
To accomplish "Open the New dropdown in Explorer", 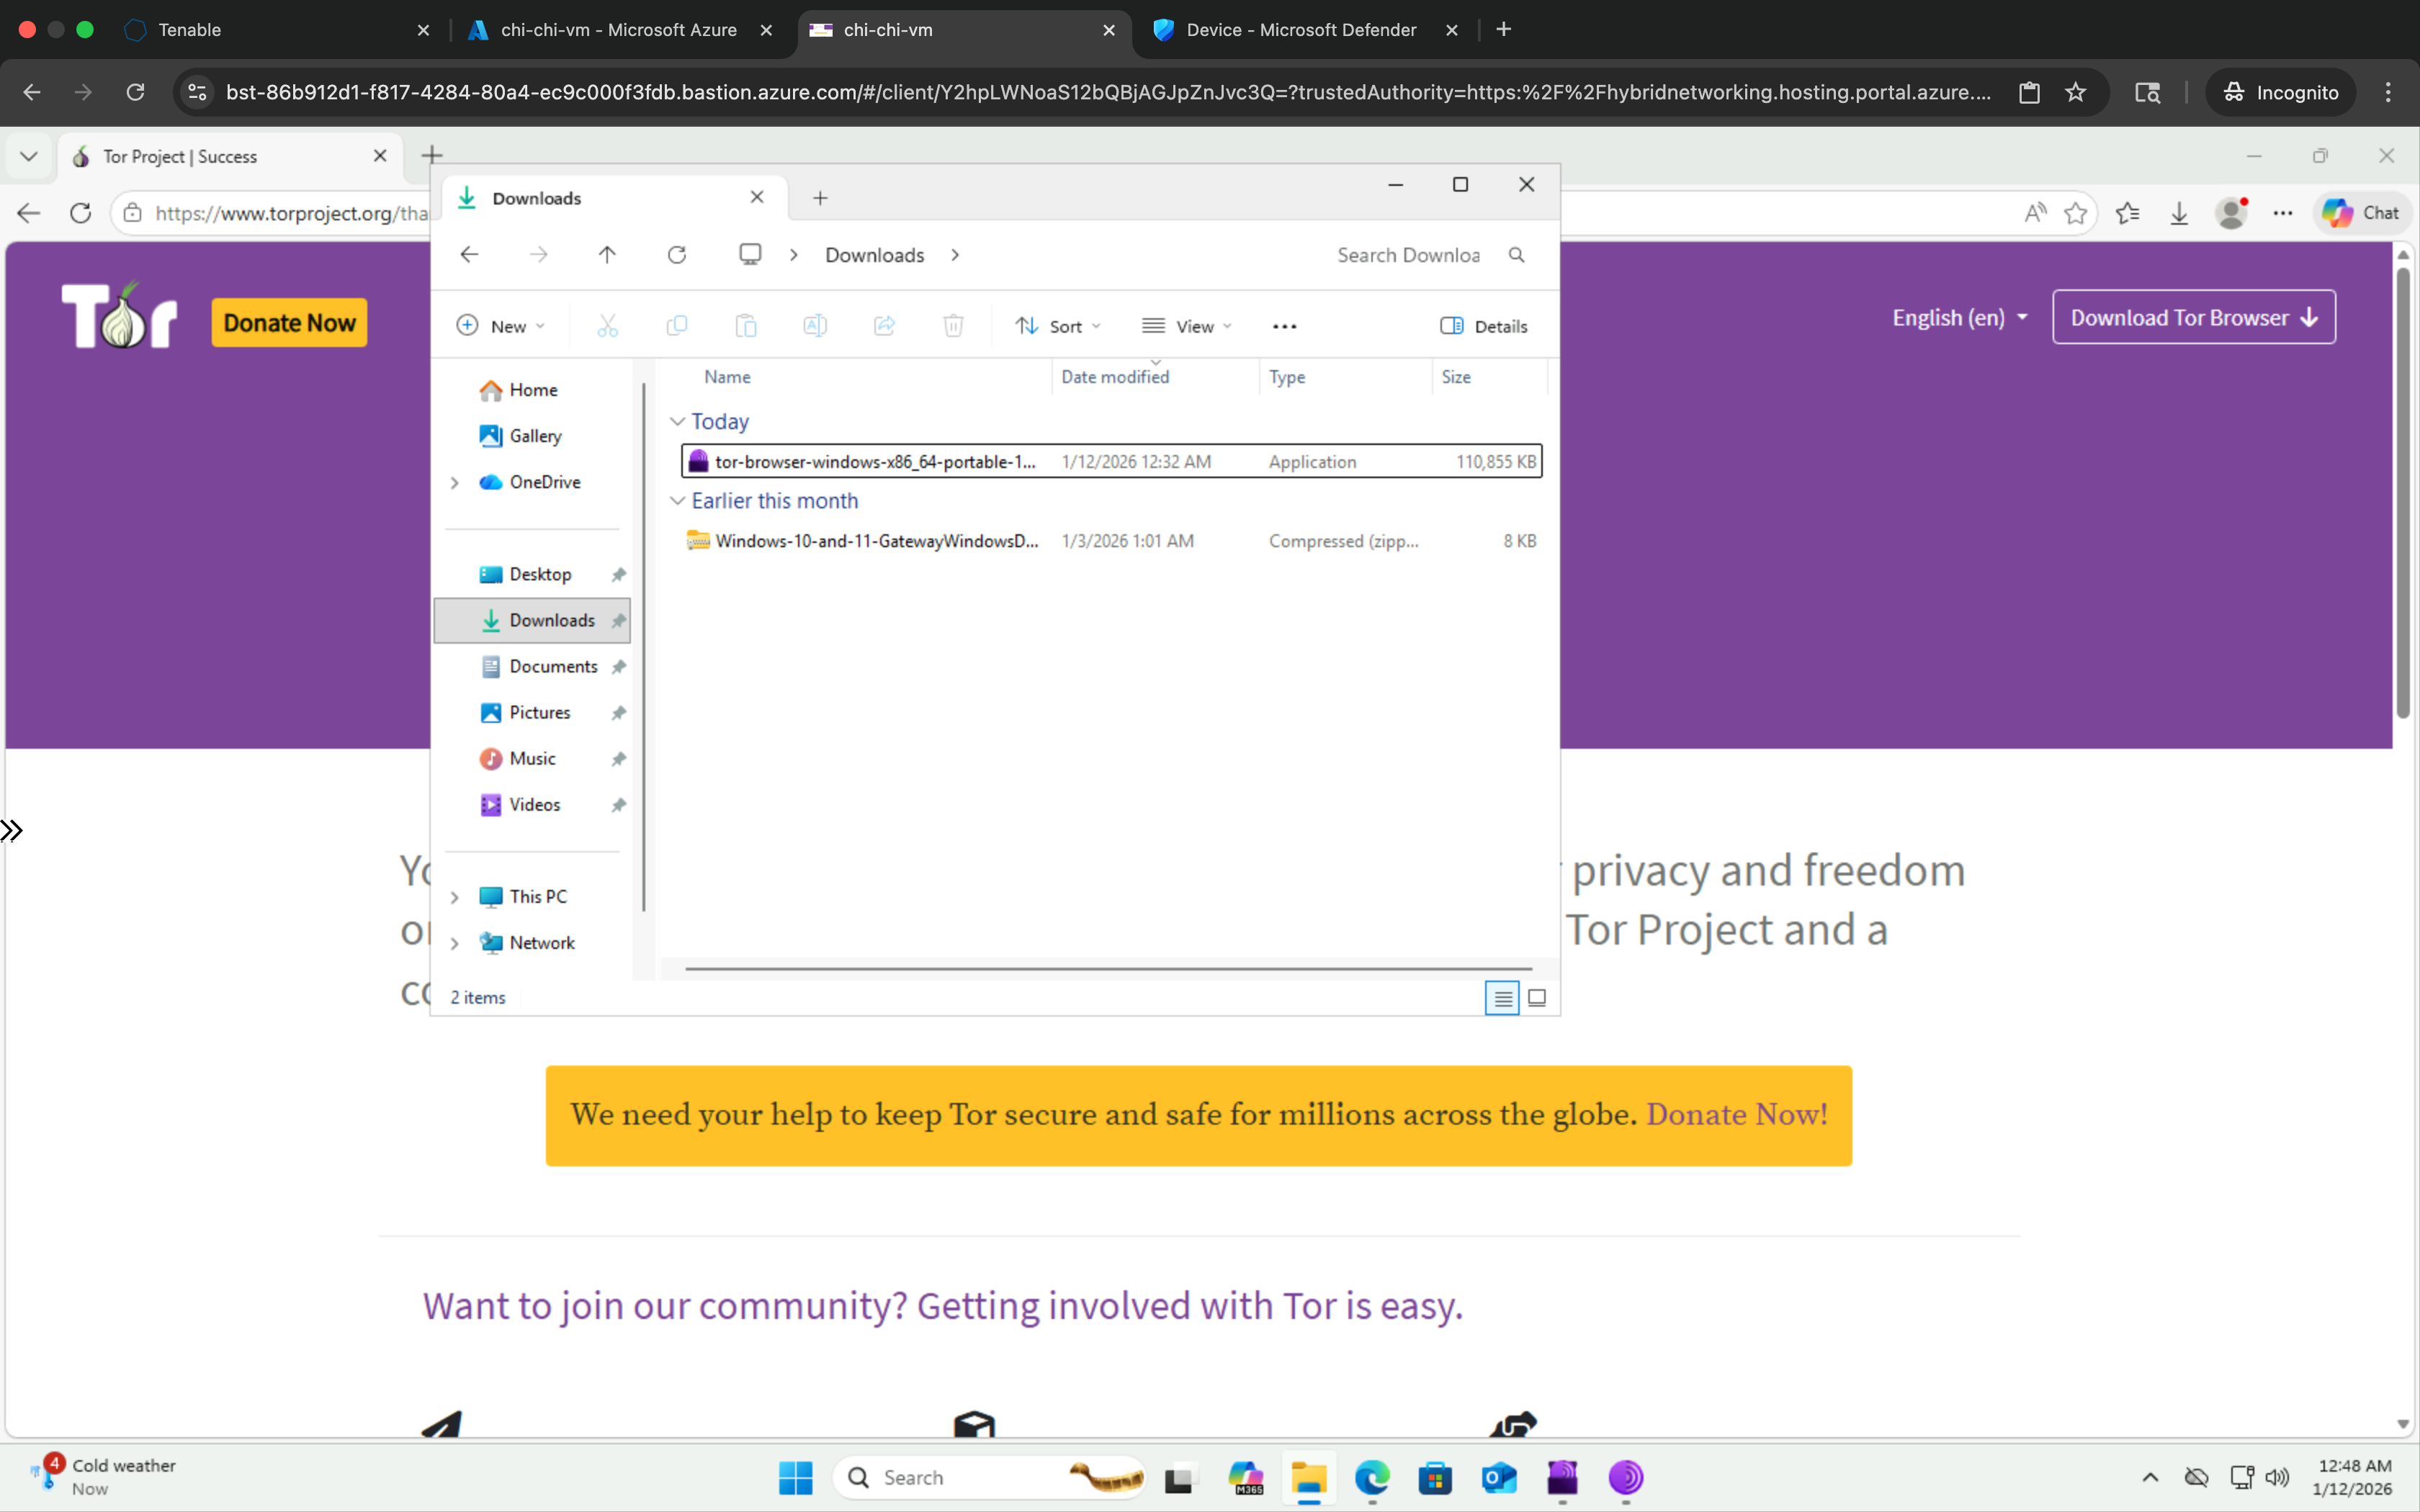I will [x=501, y=326].
